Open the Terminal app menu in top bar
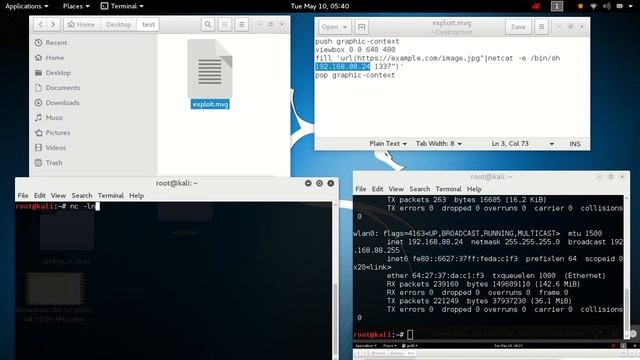 122,6
